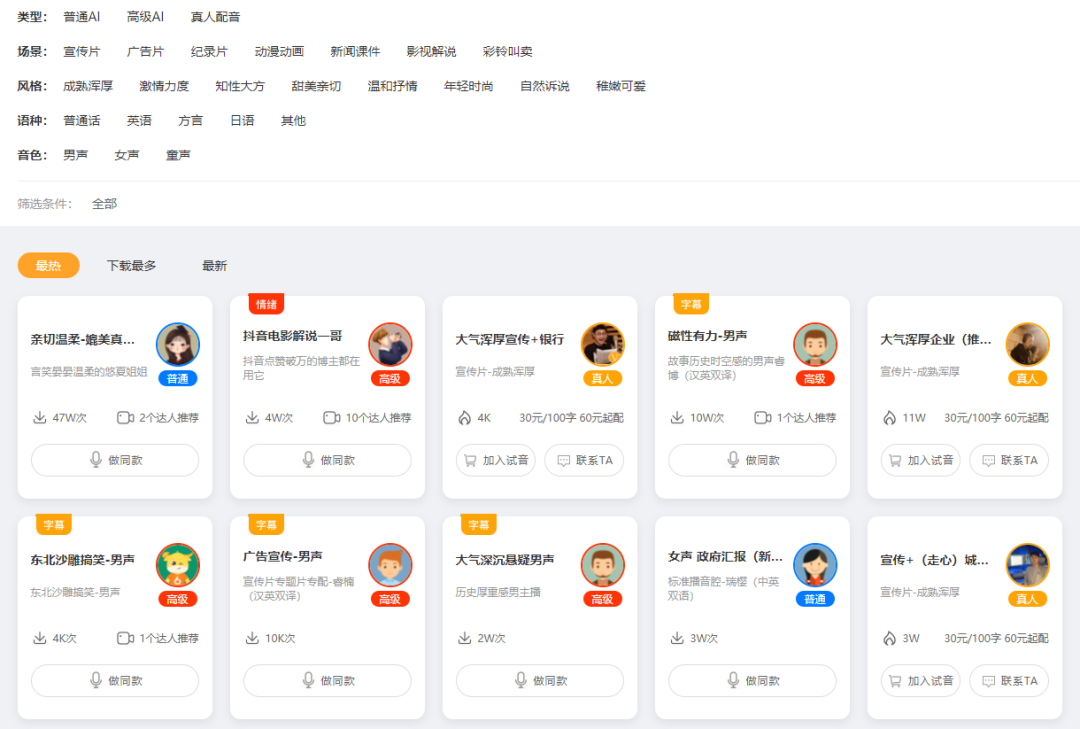This screenshot has height=729, width=1080.
Task: Click the 东北沙雕搞笑-男声 dragon avatar
Action: [x=177, y=565]
